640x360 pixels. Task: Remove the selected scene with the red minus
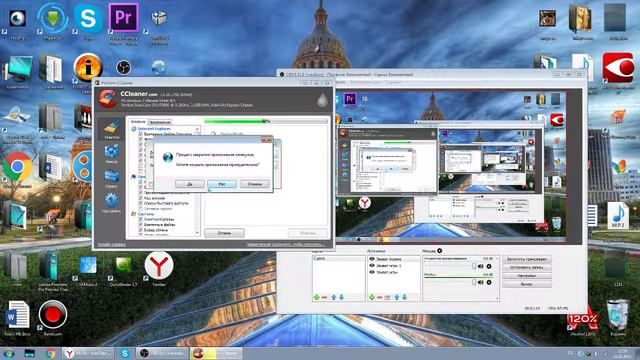click(x=324, y=298)
